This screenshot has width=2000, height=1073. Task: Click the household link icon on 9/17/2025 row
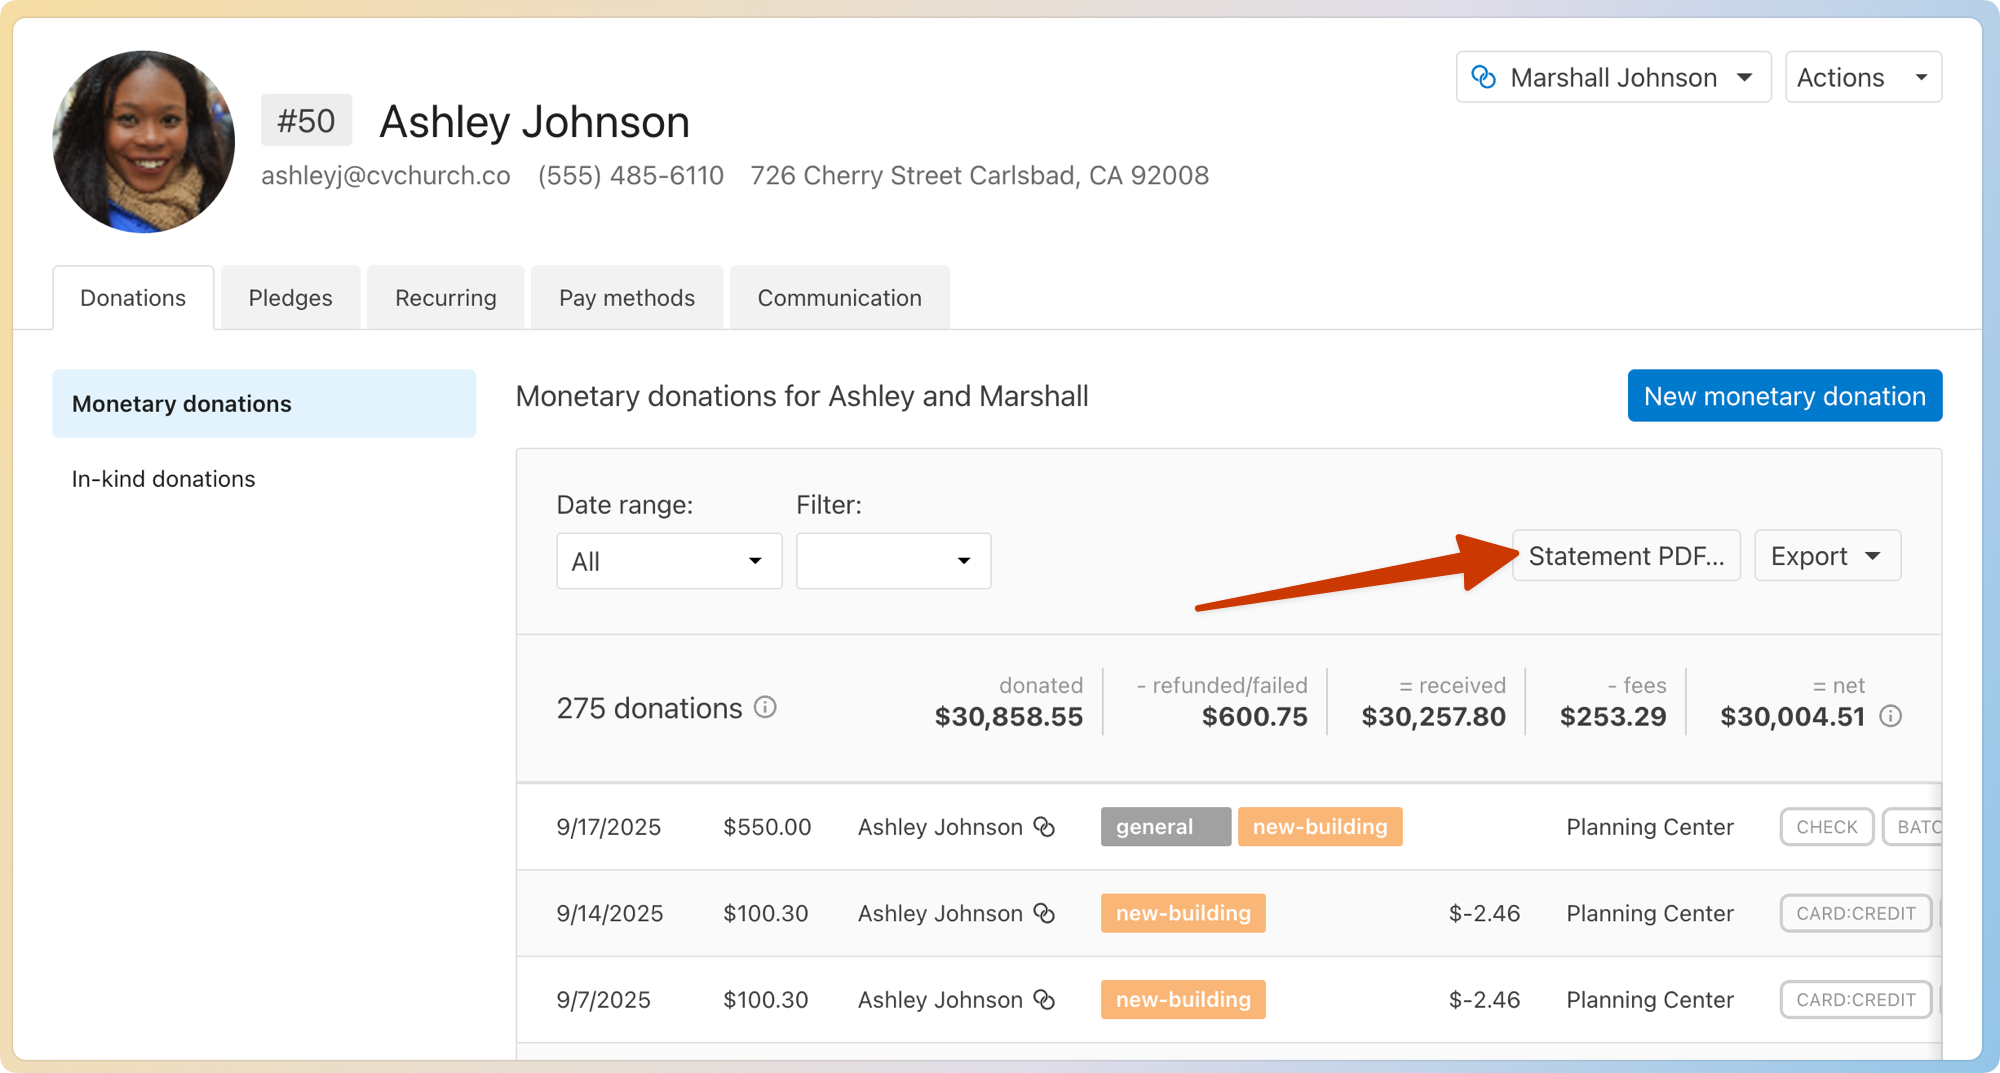1044,827
